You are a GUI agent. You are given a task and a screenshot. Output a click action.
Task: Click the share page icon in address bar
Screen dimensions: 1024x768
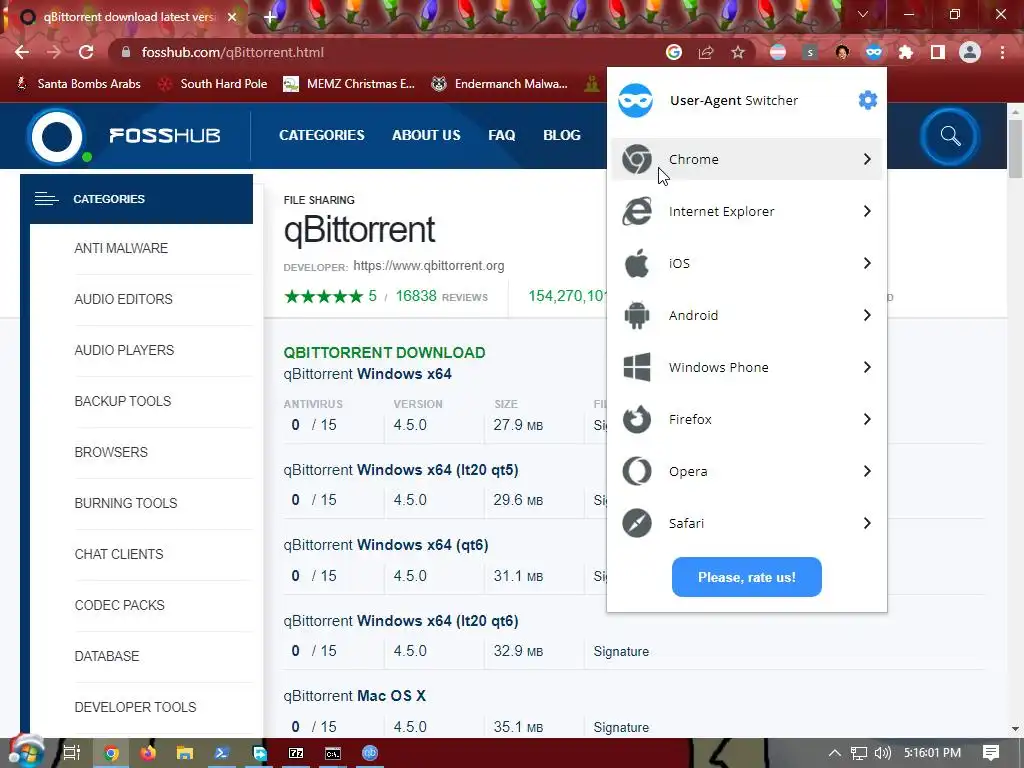706,52
